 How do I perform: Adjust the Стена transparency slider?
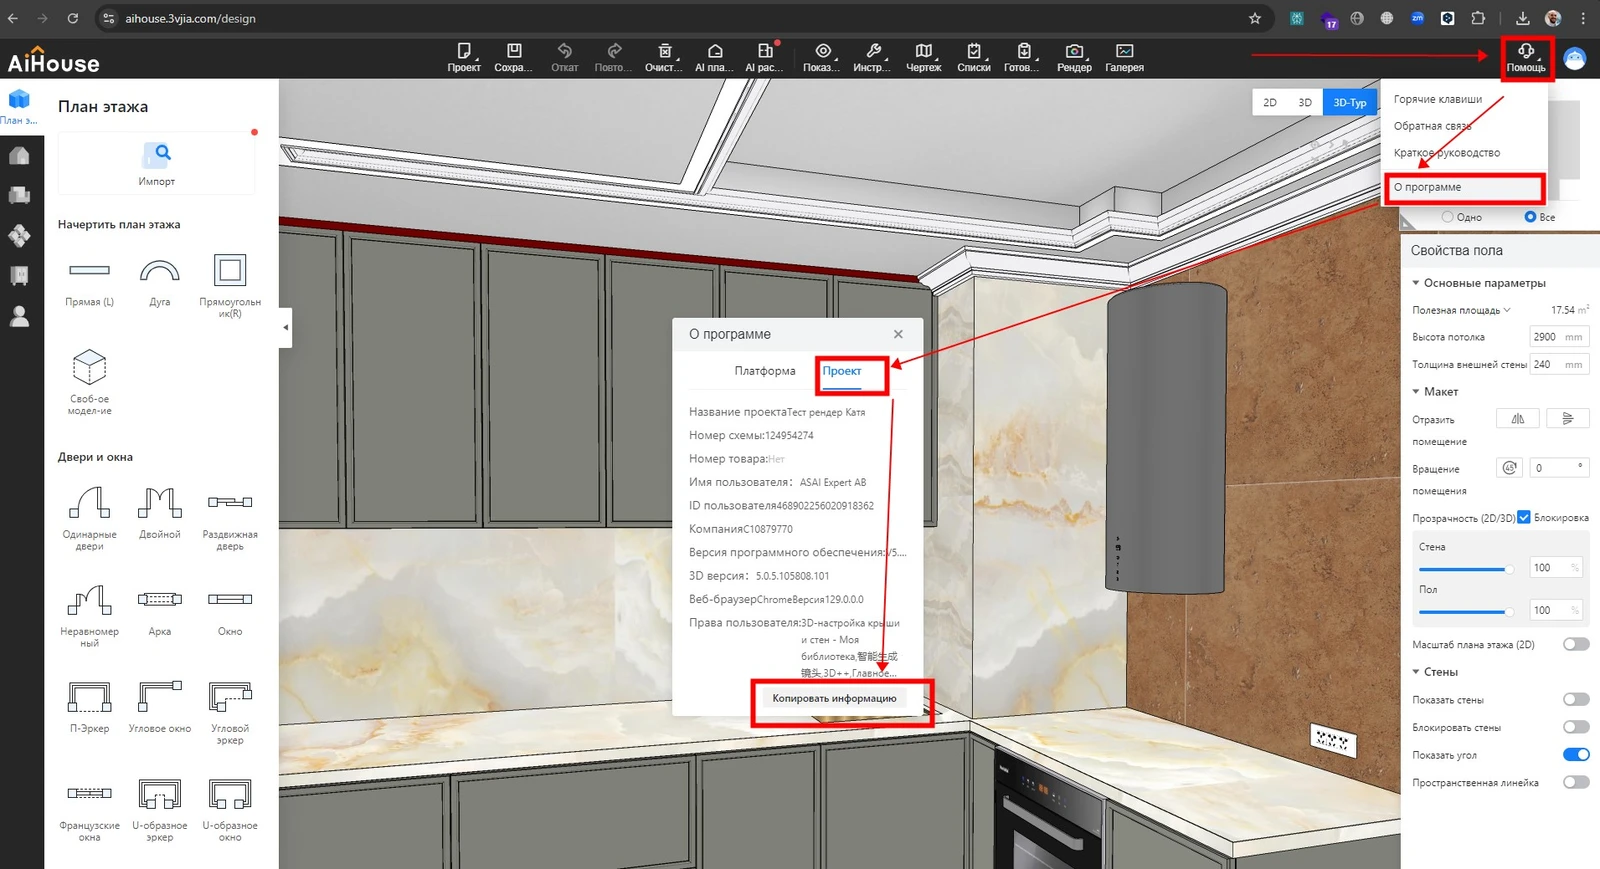click(x=1507, y=569)
